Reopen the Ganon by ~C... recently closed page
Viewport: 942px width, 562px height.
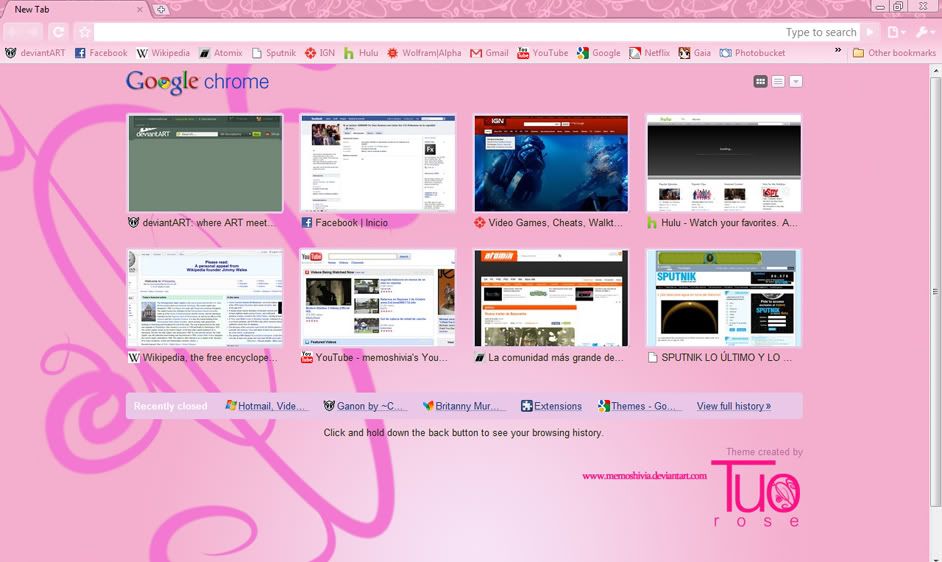(365, 406)
